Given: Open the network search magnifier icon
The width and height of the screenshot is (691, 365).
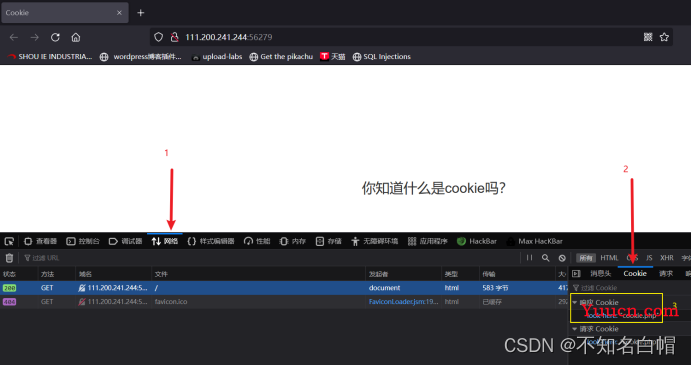Looking at the screenshot, I should click(546, 258).
